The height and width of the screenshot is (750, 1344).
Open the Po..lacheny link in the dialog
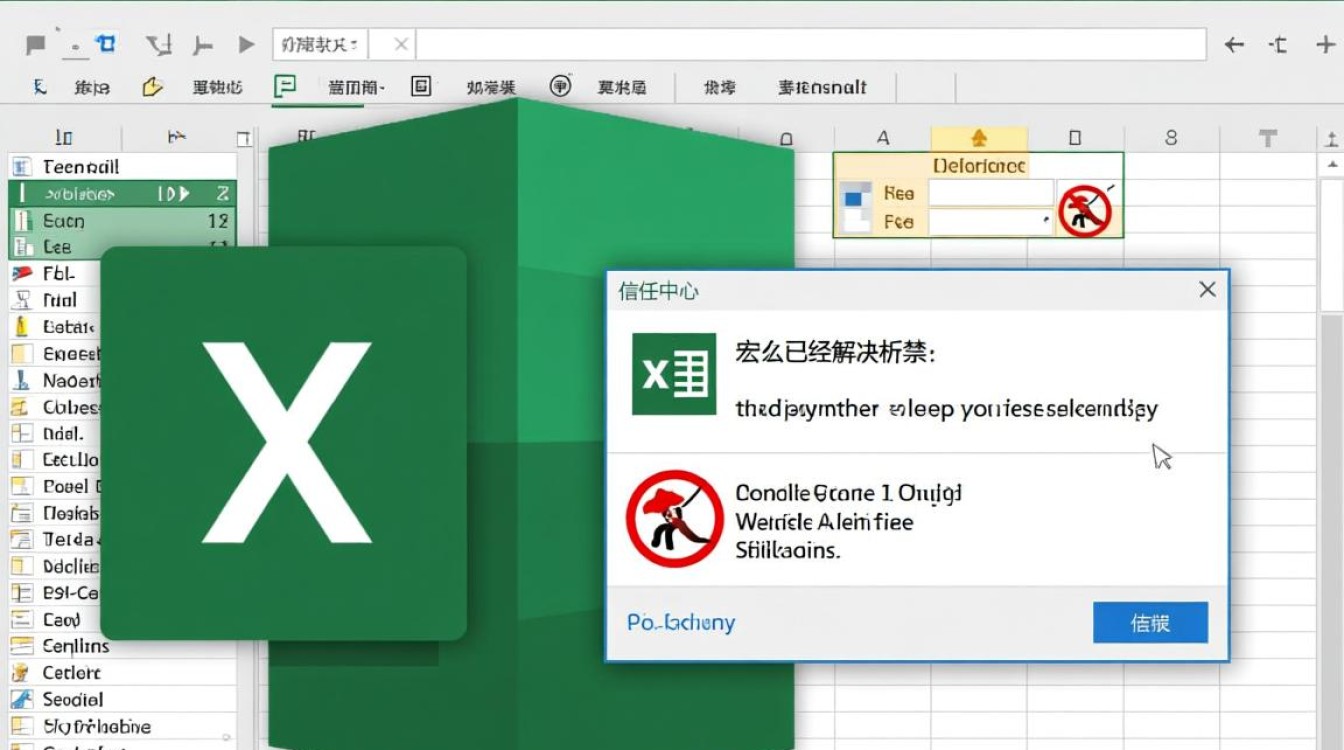tap(680, 623)
